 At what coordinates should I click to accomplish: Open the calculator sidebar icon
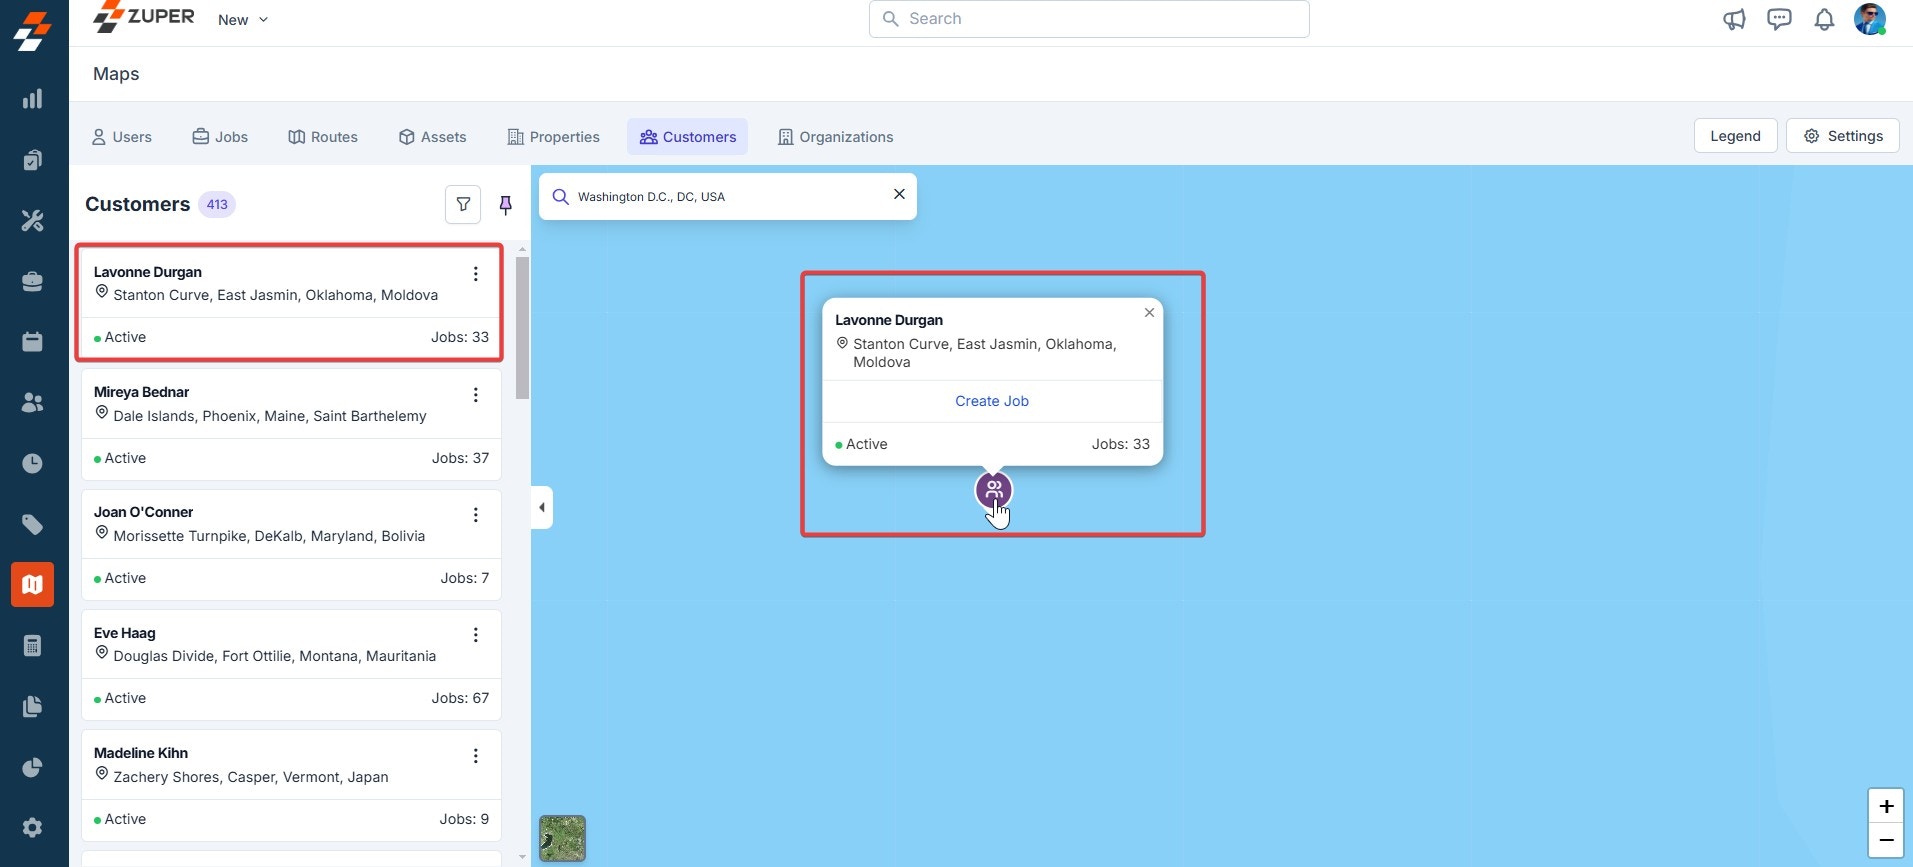coord(33,646)
